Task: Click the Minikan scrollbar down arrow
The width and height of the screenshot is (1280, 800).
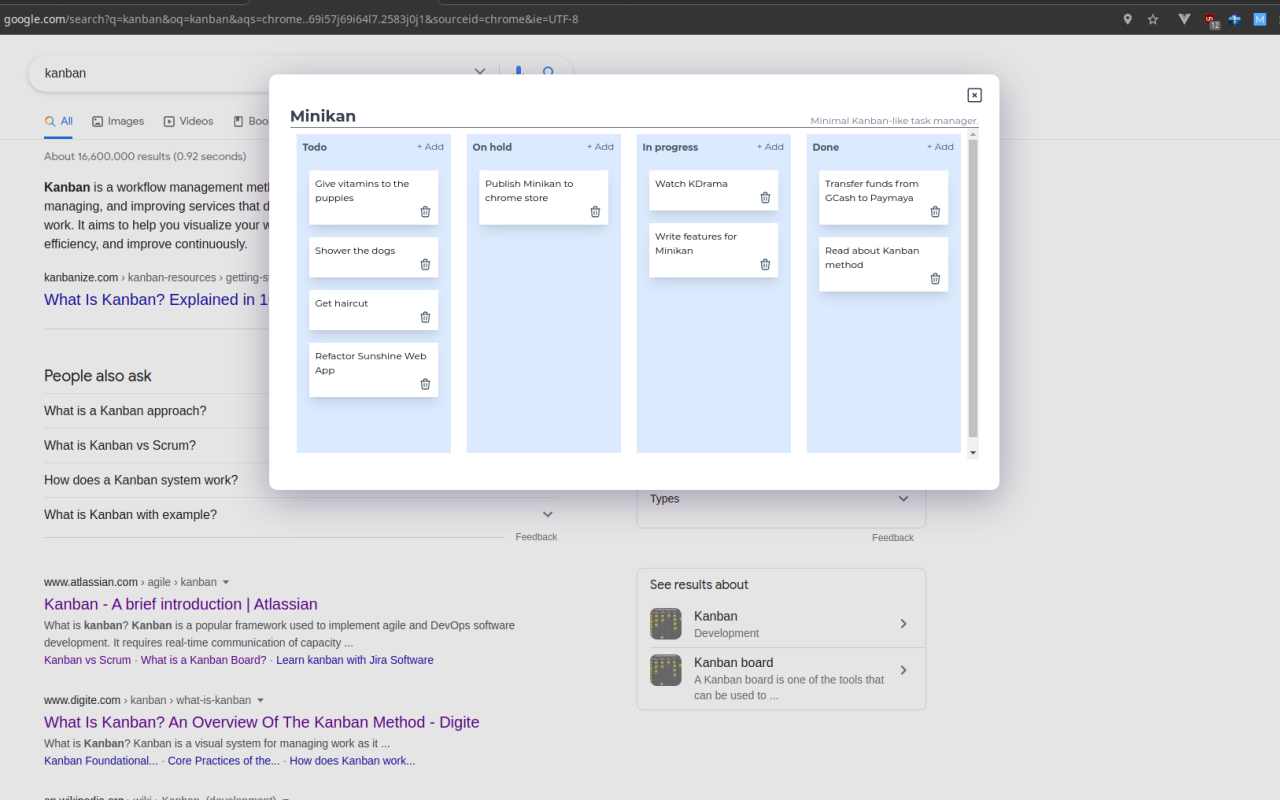Action: [x=973, y=453]
